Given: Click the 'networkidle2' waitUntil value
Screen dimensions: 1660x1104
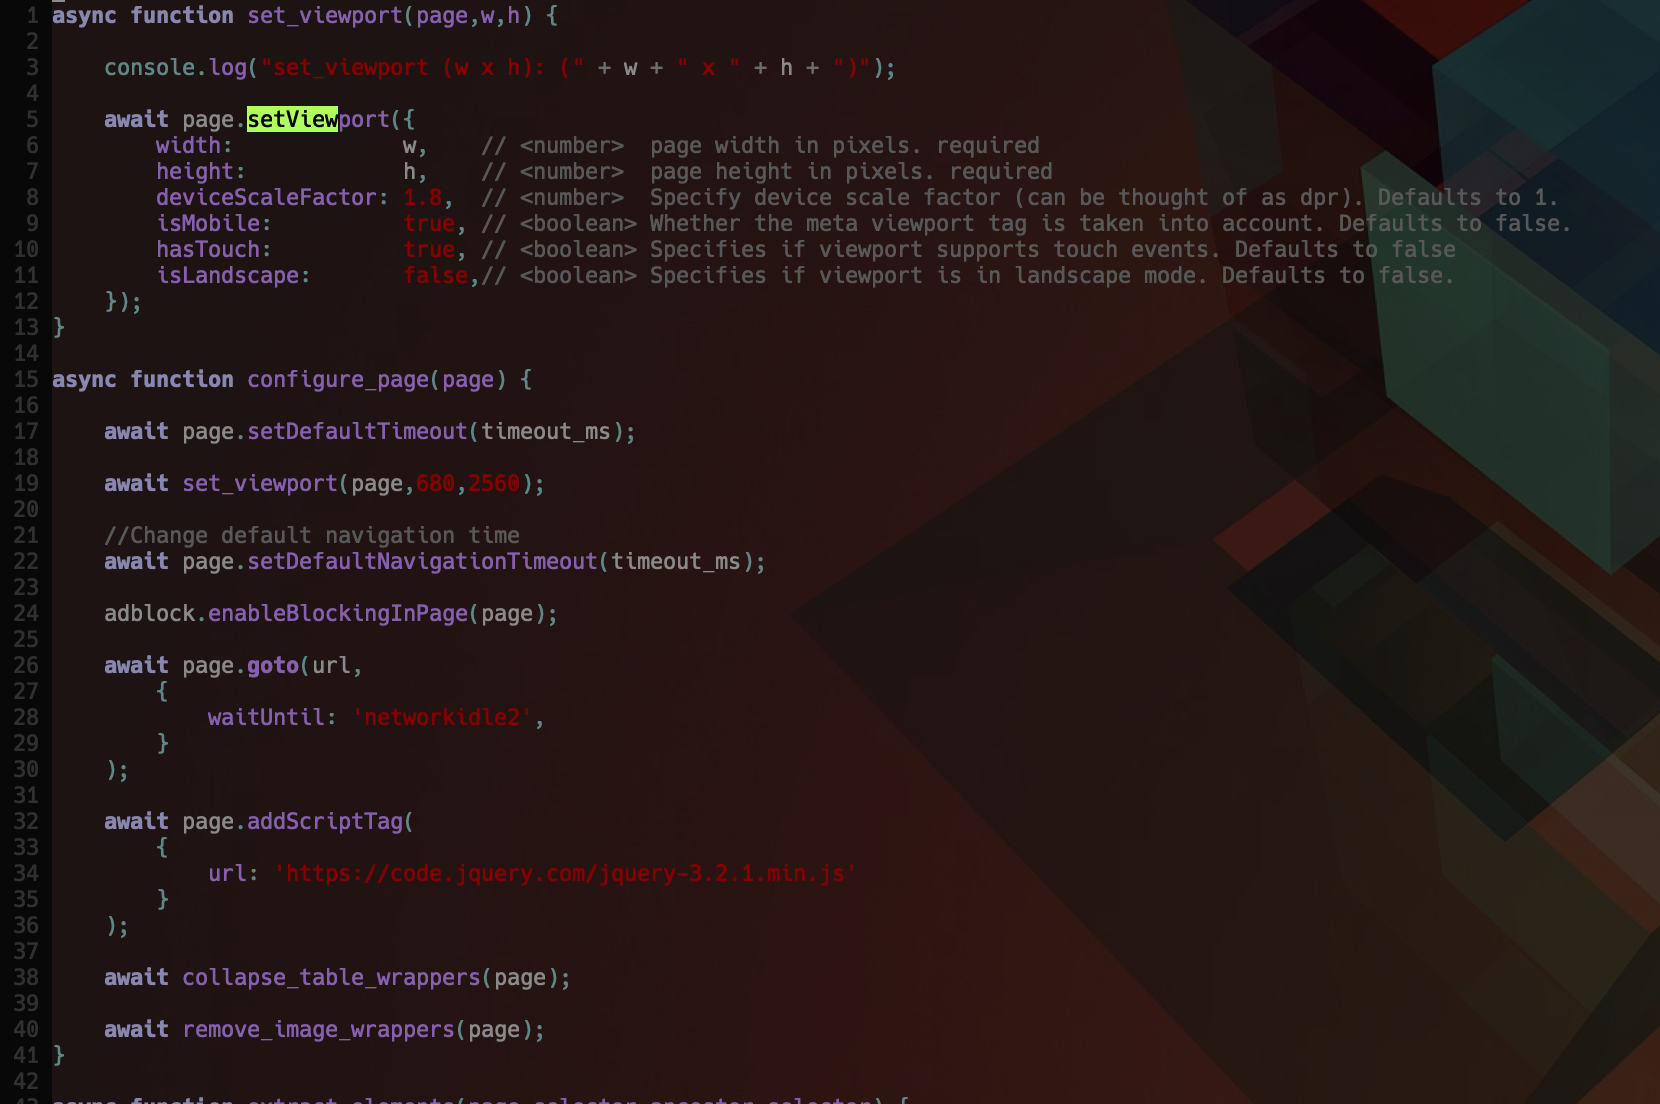Looking at the screenshot, I should coord(443,717).
